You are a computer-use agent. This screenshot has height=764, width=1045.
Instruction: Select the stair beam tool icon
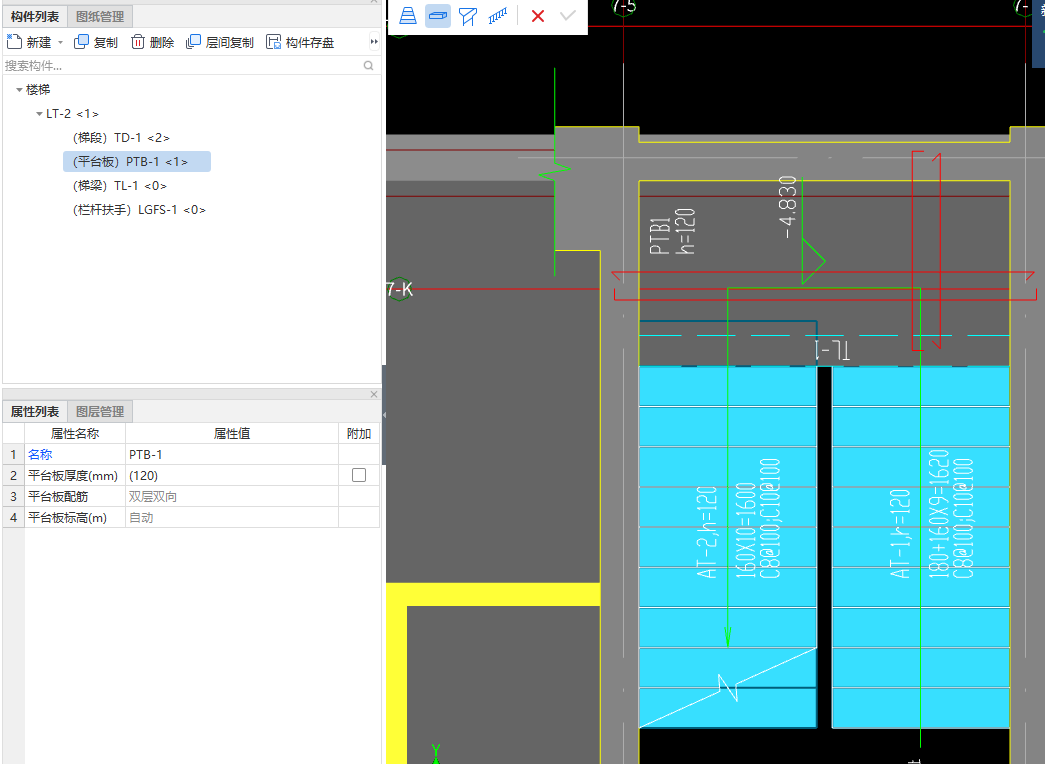(468, 16)
